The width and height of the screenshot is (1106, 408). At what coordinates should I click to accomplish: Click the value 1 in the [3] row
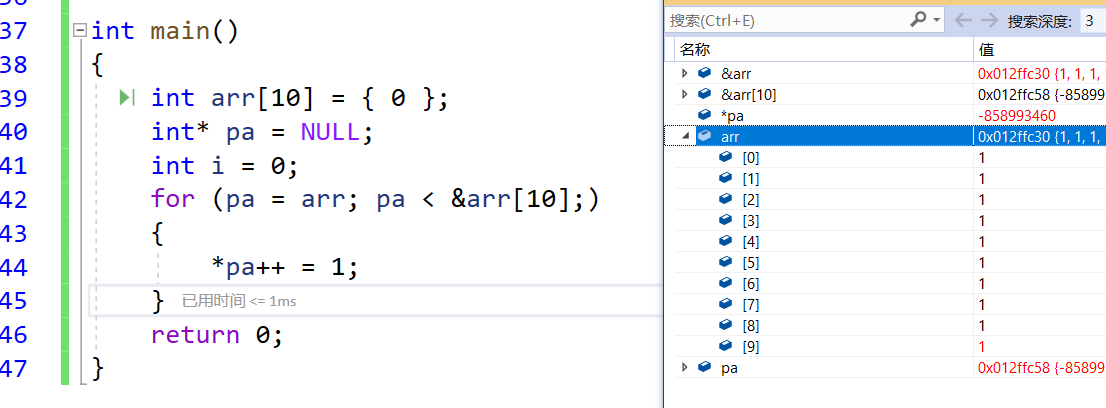click(982, 220)
